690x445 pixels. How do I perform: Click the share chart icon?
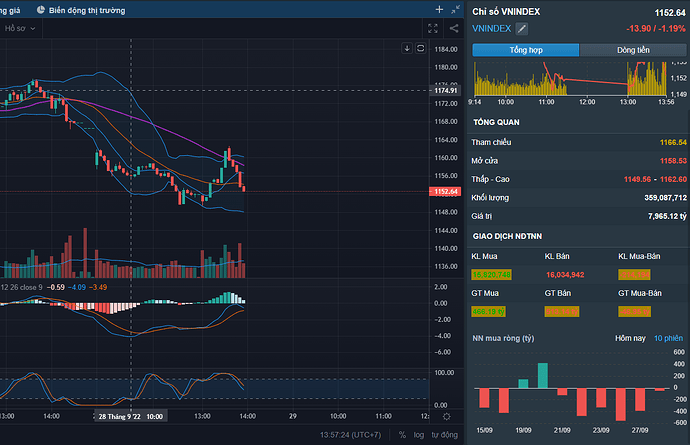tap(454, 29)
